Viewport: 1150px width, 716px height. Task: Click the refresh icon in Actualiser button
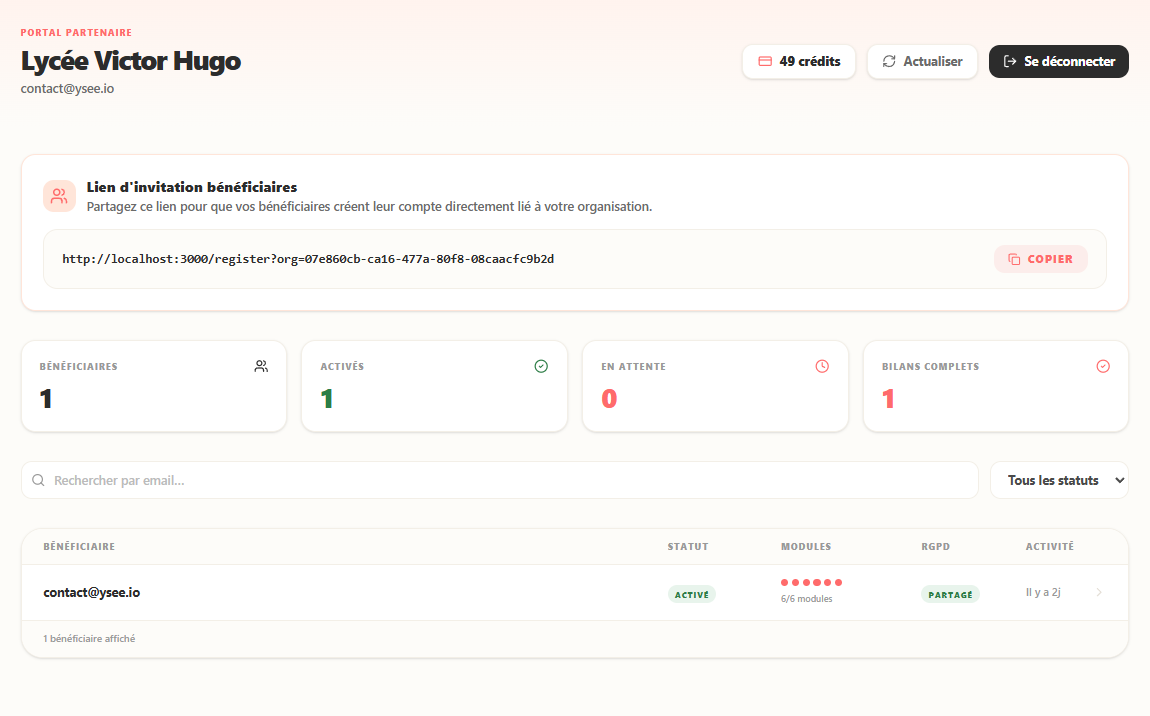tap(889, 61)
